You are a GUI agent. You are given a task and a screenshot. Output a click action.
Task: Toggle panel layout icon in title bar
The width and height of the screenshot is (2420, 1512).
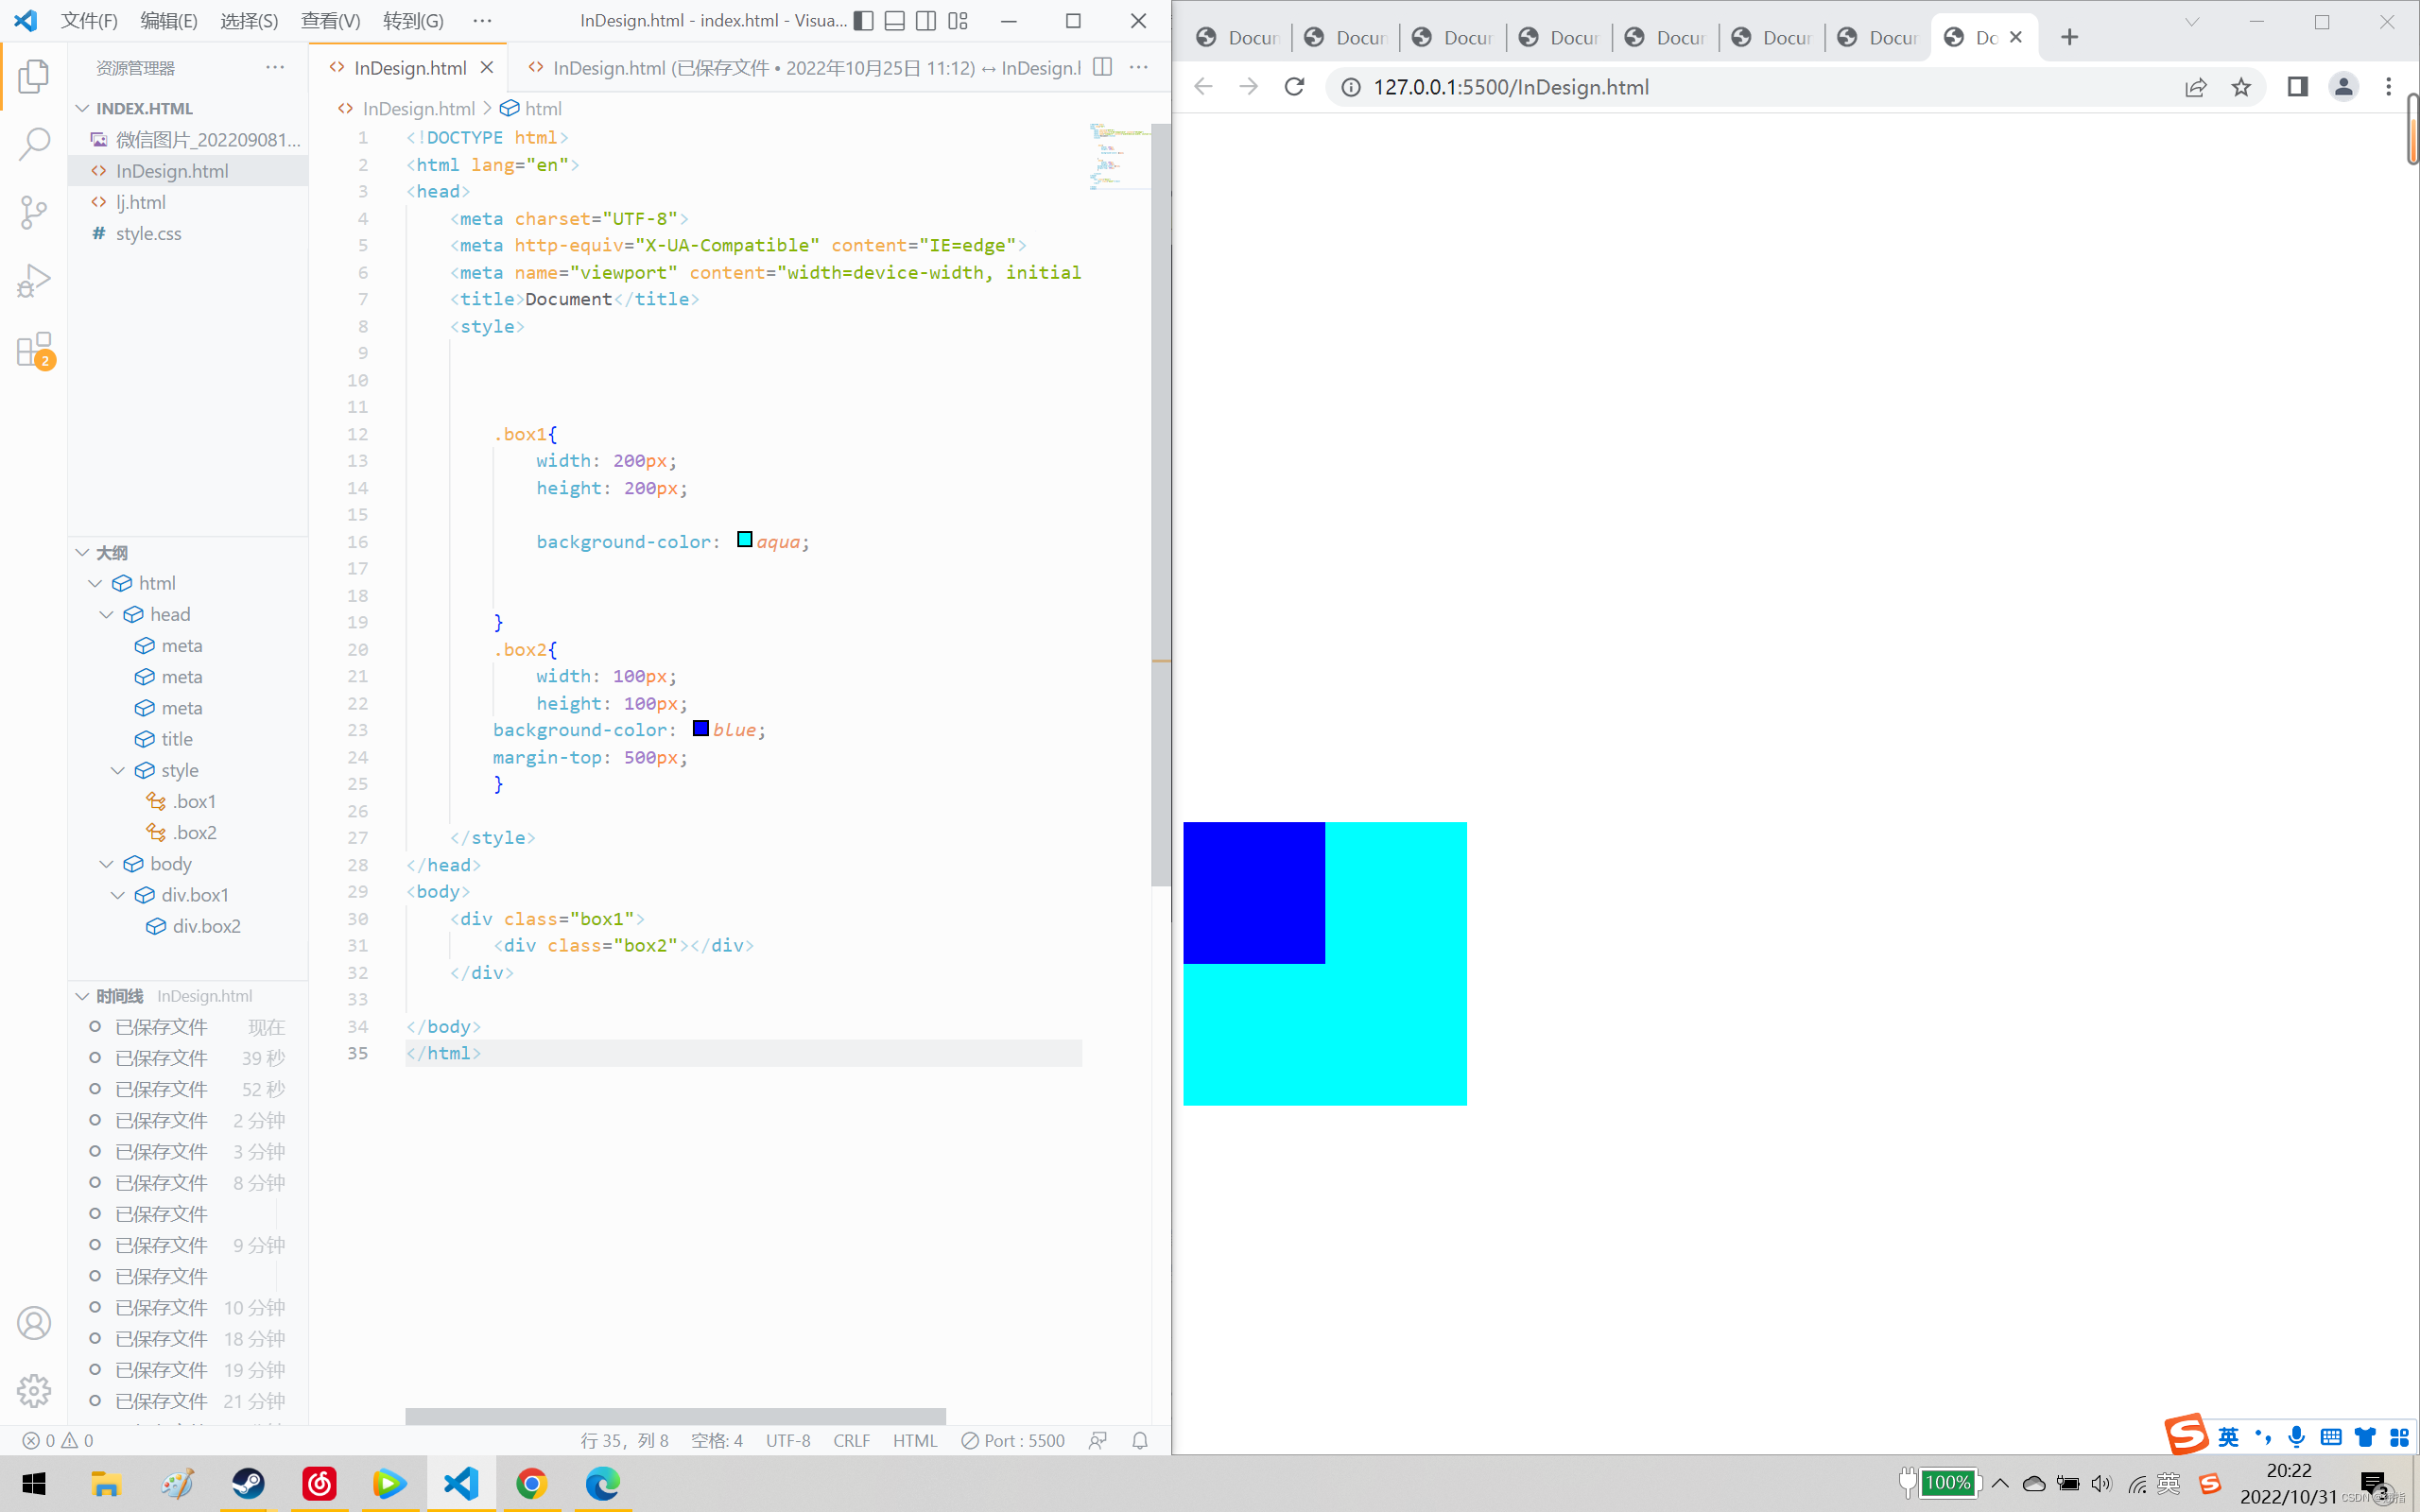point(895,21)
